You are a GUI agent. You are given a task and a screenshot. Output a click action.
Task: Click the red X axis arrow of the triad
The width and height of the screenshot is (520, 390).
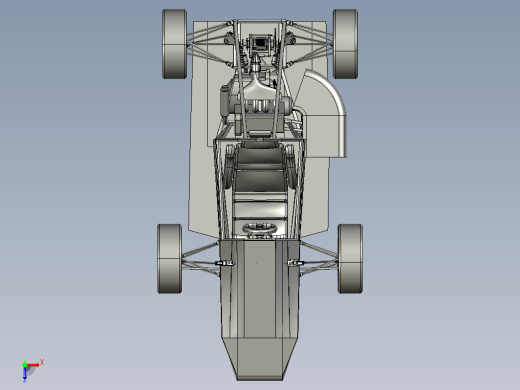(x=33, y=365)
